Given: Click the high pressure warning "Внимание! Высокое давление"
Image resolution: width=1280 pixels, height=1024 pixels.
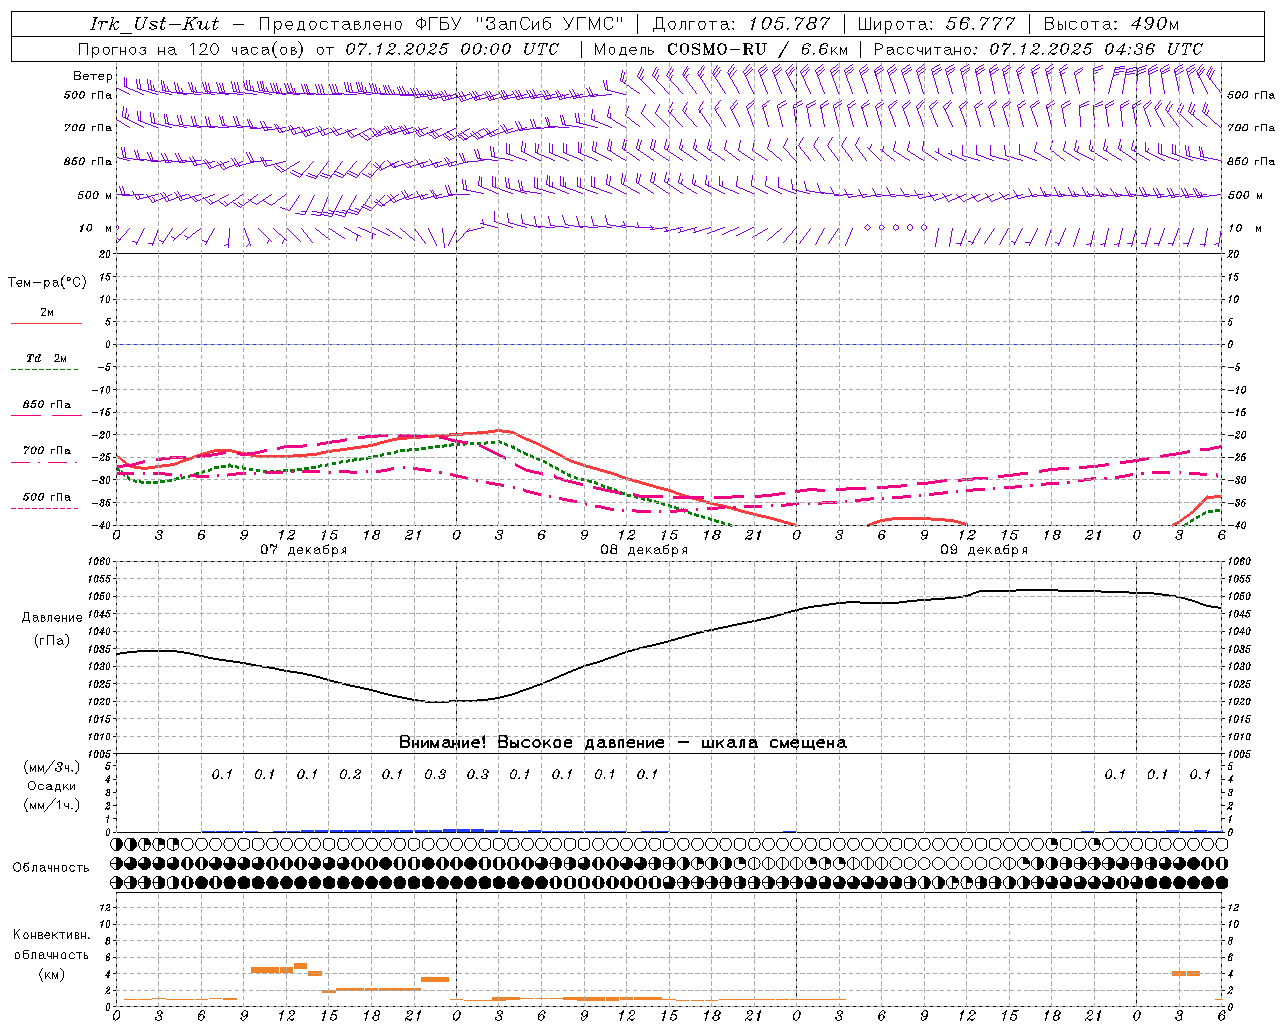Looking at the screenshot, I should [531, 743].
